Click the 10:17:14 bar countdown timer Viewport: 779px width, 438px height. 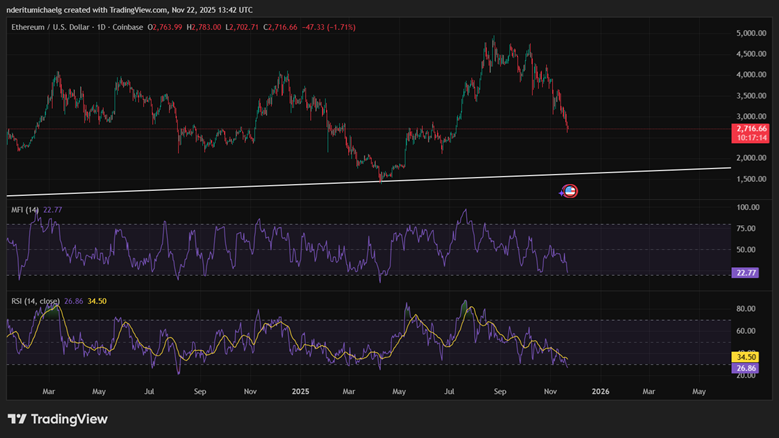point(749,138)
